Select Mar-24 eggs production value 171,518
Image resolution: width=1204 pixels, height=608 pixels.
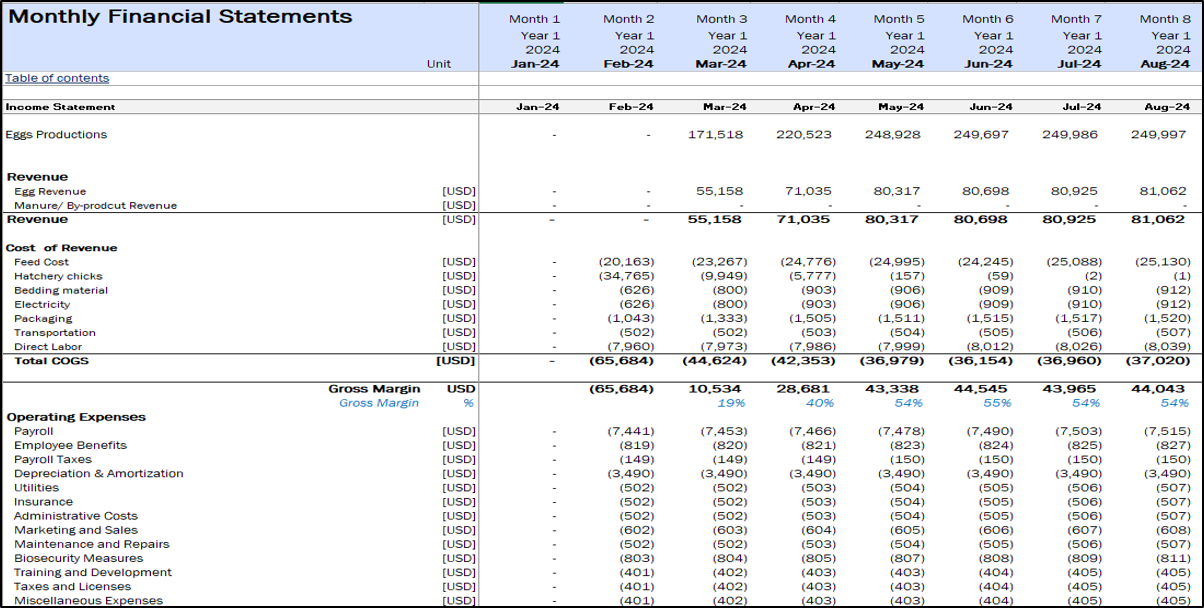click(x=717, y=135)
